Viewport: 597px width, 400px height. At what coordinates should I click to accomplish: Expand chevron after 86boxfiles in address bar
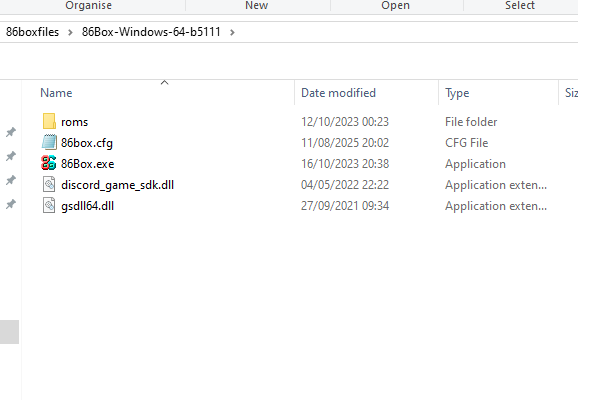[70, 32]
